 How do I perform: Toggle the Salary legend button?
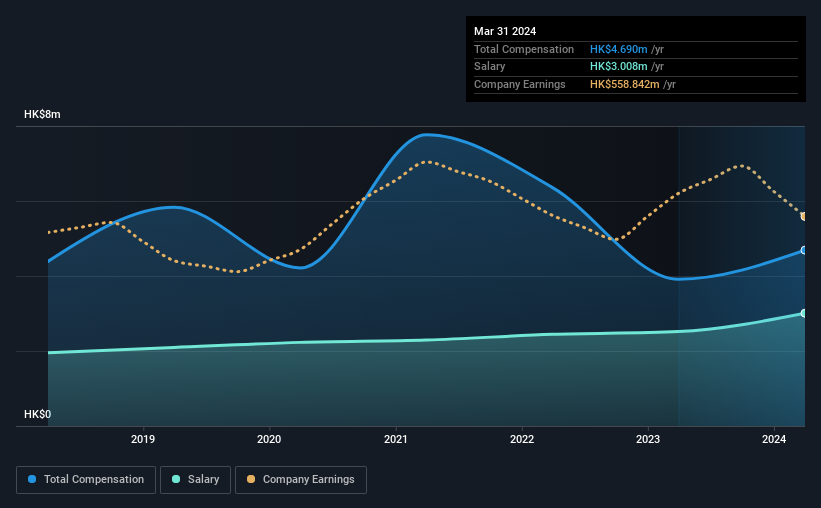pos(195,480)
